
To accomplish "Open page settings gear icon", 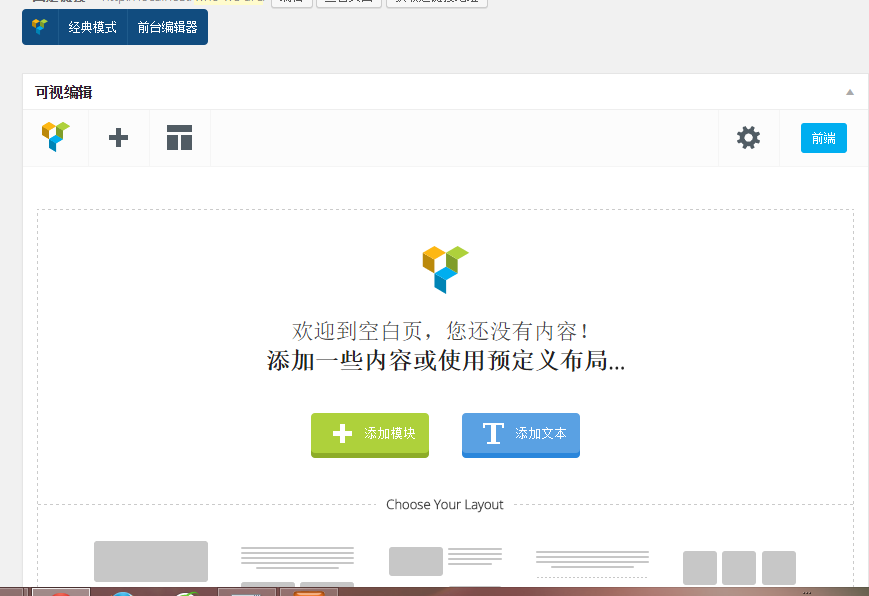I will click(x=748, y=138).
